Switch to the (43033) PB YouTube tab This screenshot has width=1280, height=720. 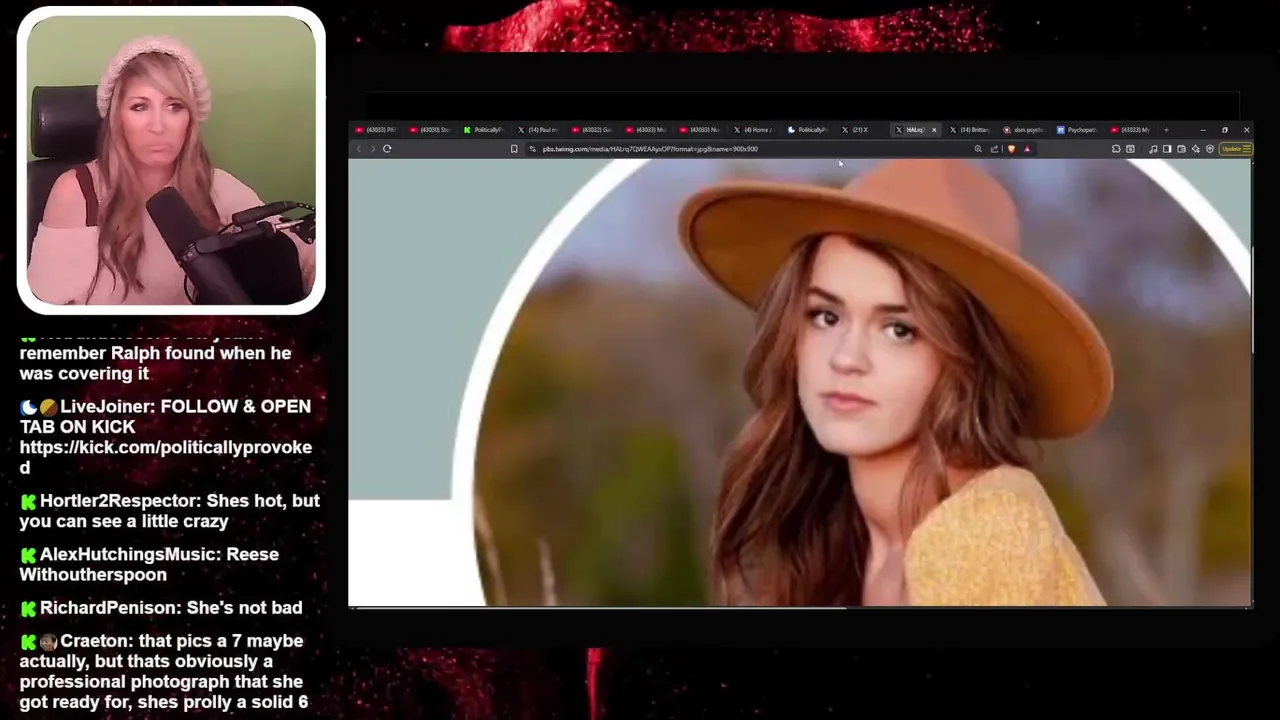[x=378, y=130]
